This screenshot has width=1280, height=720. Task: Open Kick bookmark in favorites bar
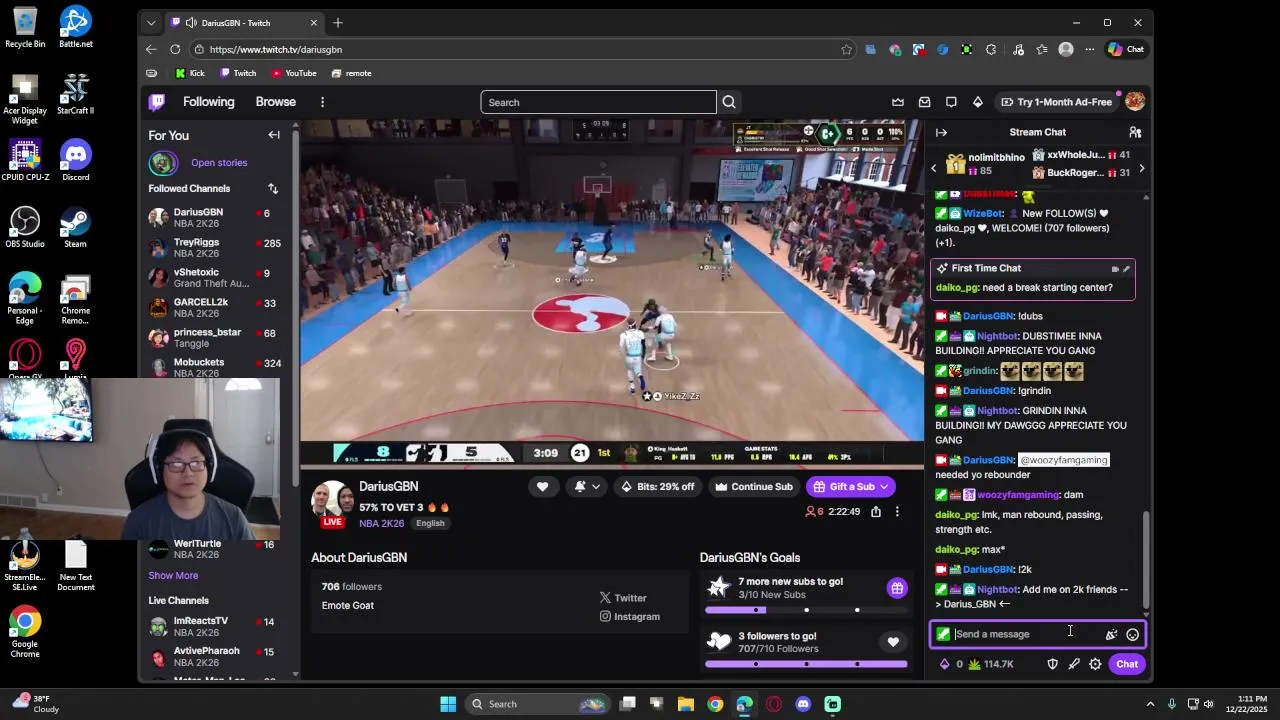[x=189, y=73]
